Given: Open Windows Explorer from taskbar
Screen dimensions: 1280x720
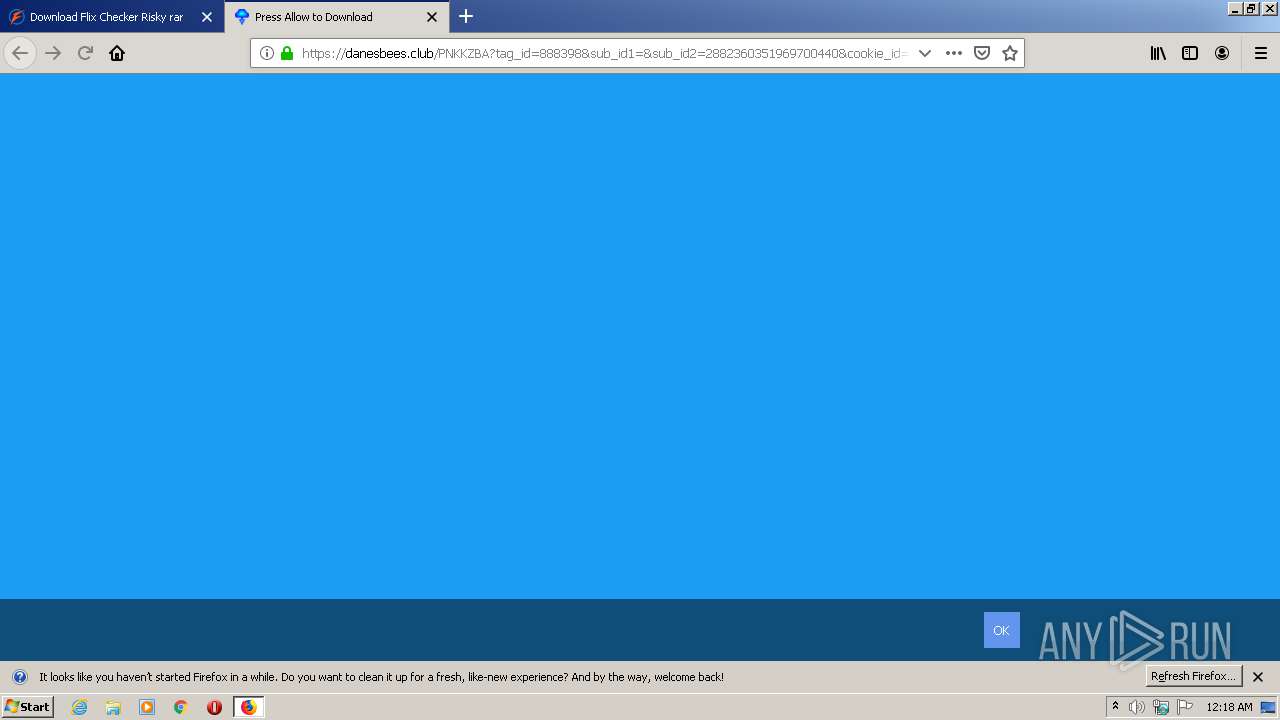Looking at the screenshot, I should click(113, 707).
